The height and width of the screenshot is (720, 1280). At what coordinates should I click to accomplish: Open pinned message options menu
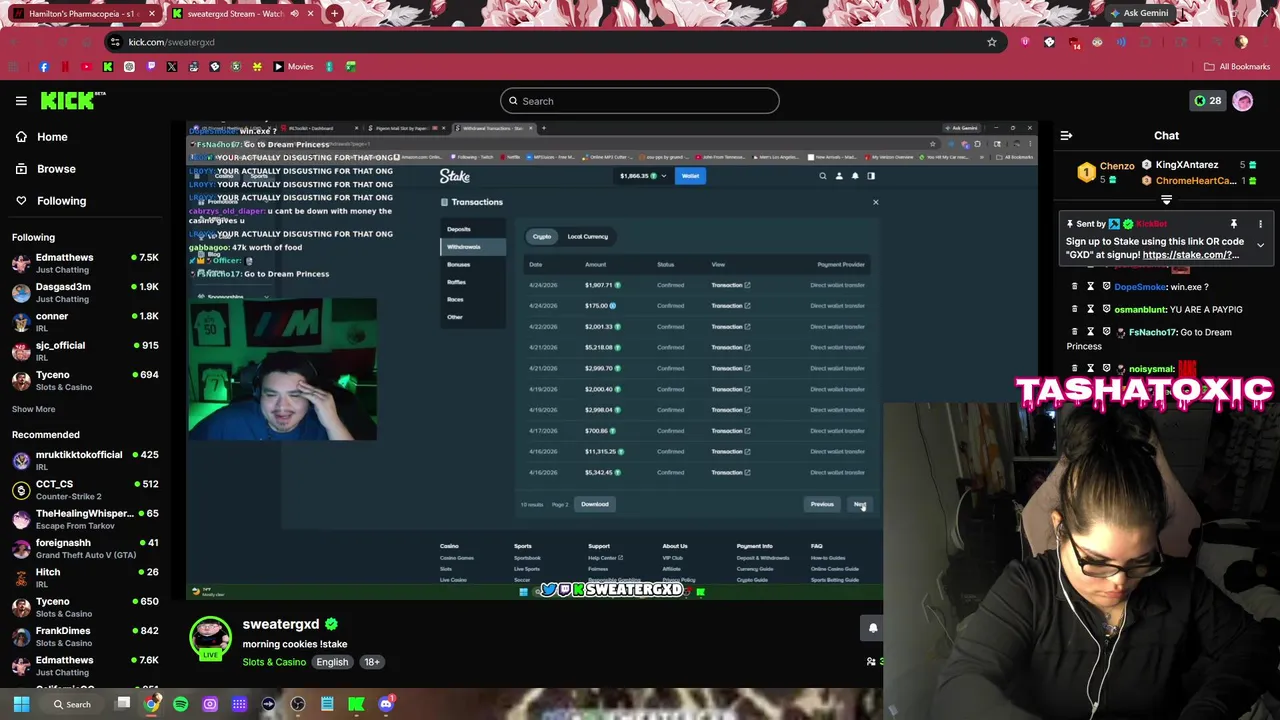coord(1260,224)
